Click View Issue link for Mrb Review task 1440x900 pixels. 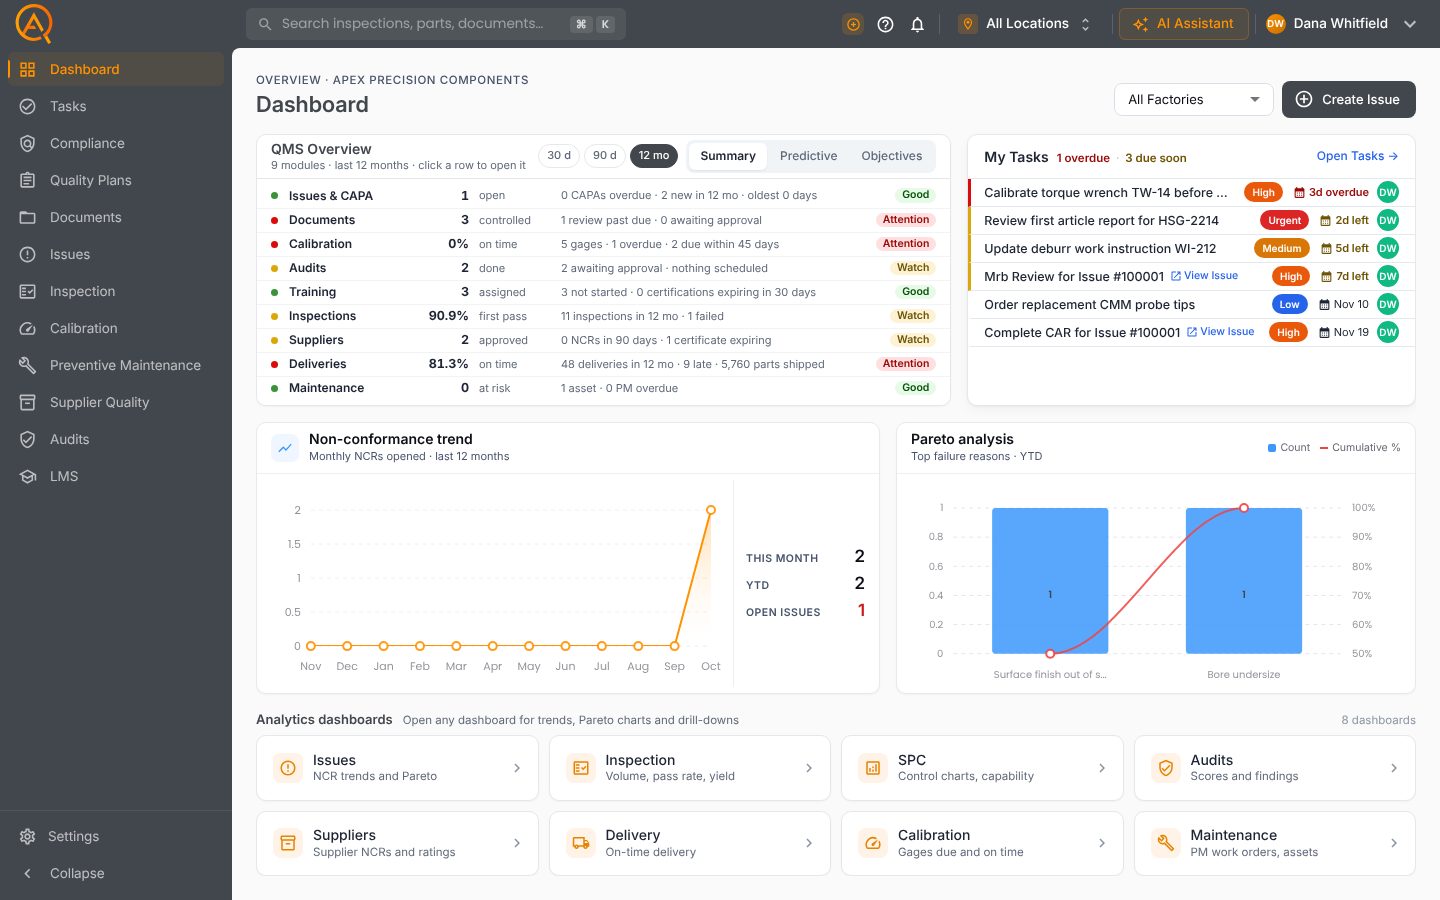click(1205, 276)
